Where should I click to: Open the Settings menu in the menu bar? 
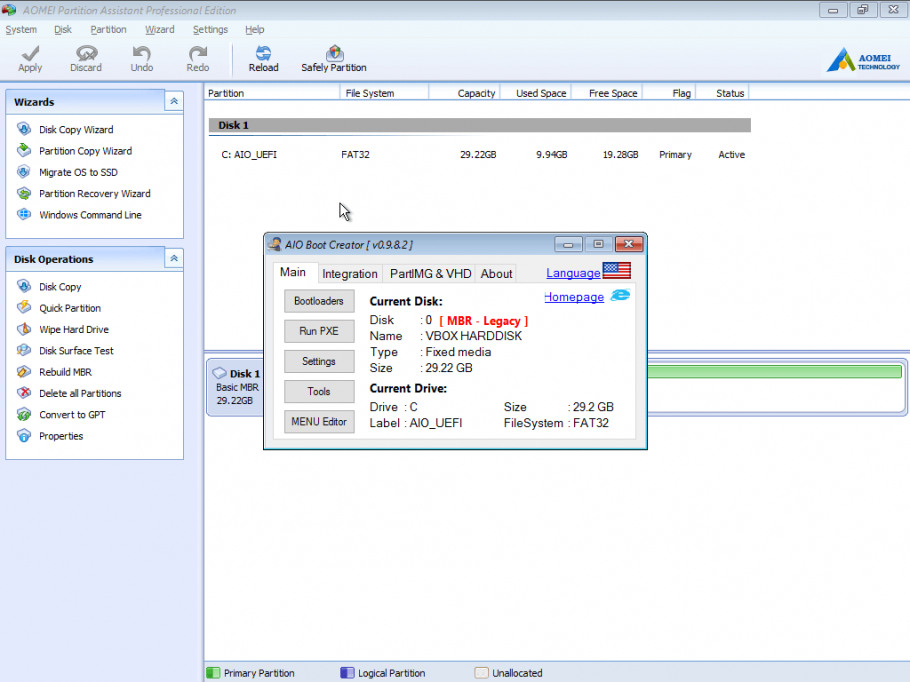(x=210, y=30)
